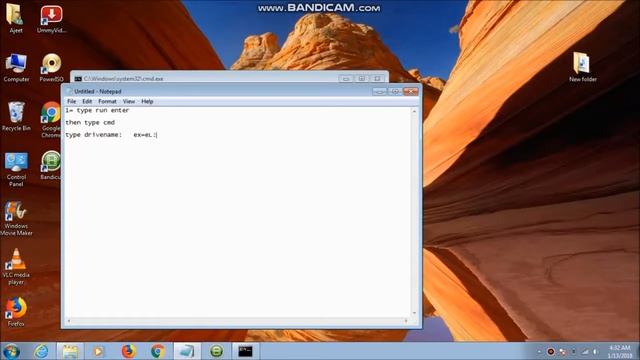Open Windows Media Player from the taskbar

98,351
